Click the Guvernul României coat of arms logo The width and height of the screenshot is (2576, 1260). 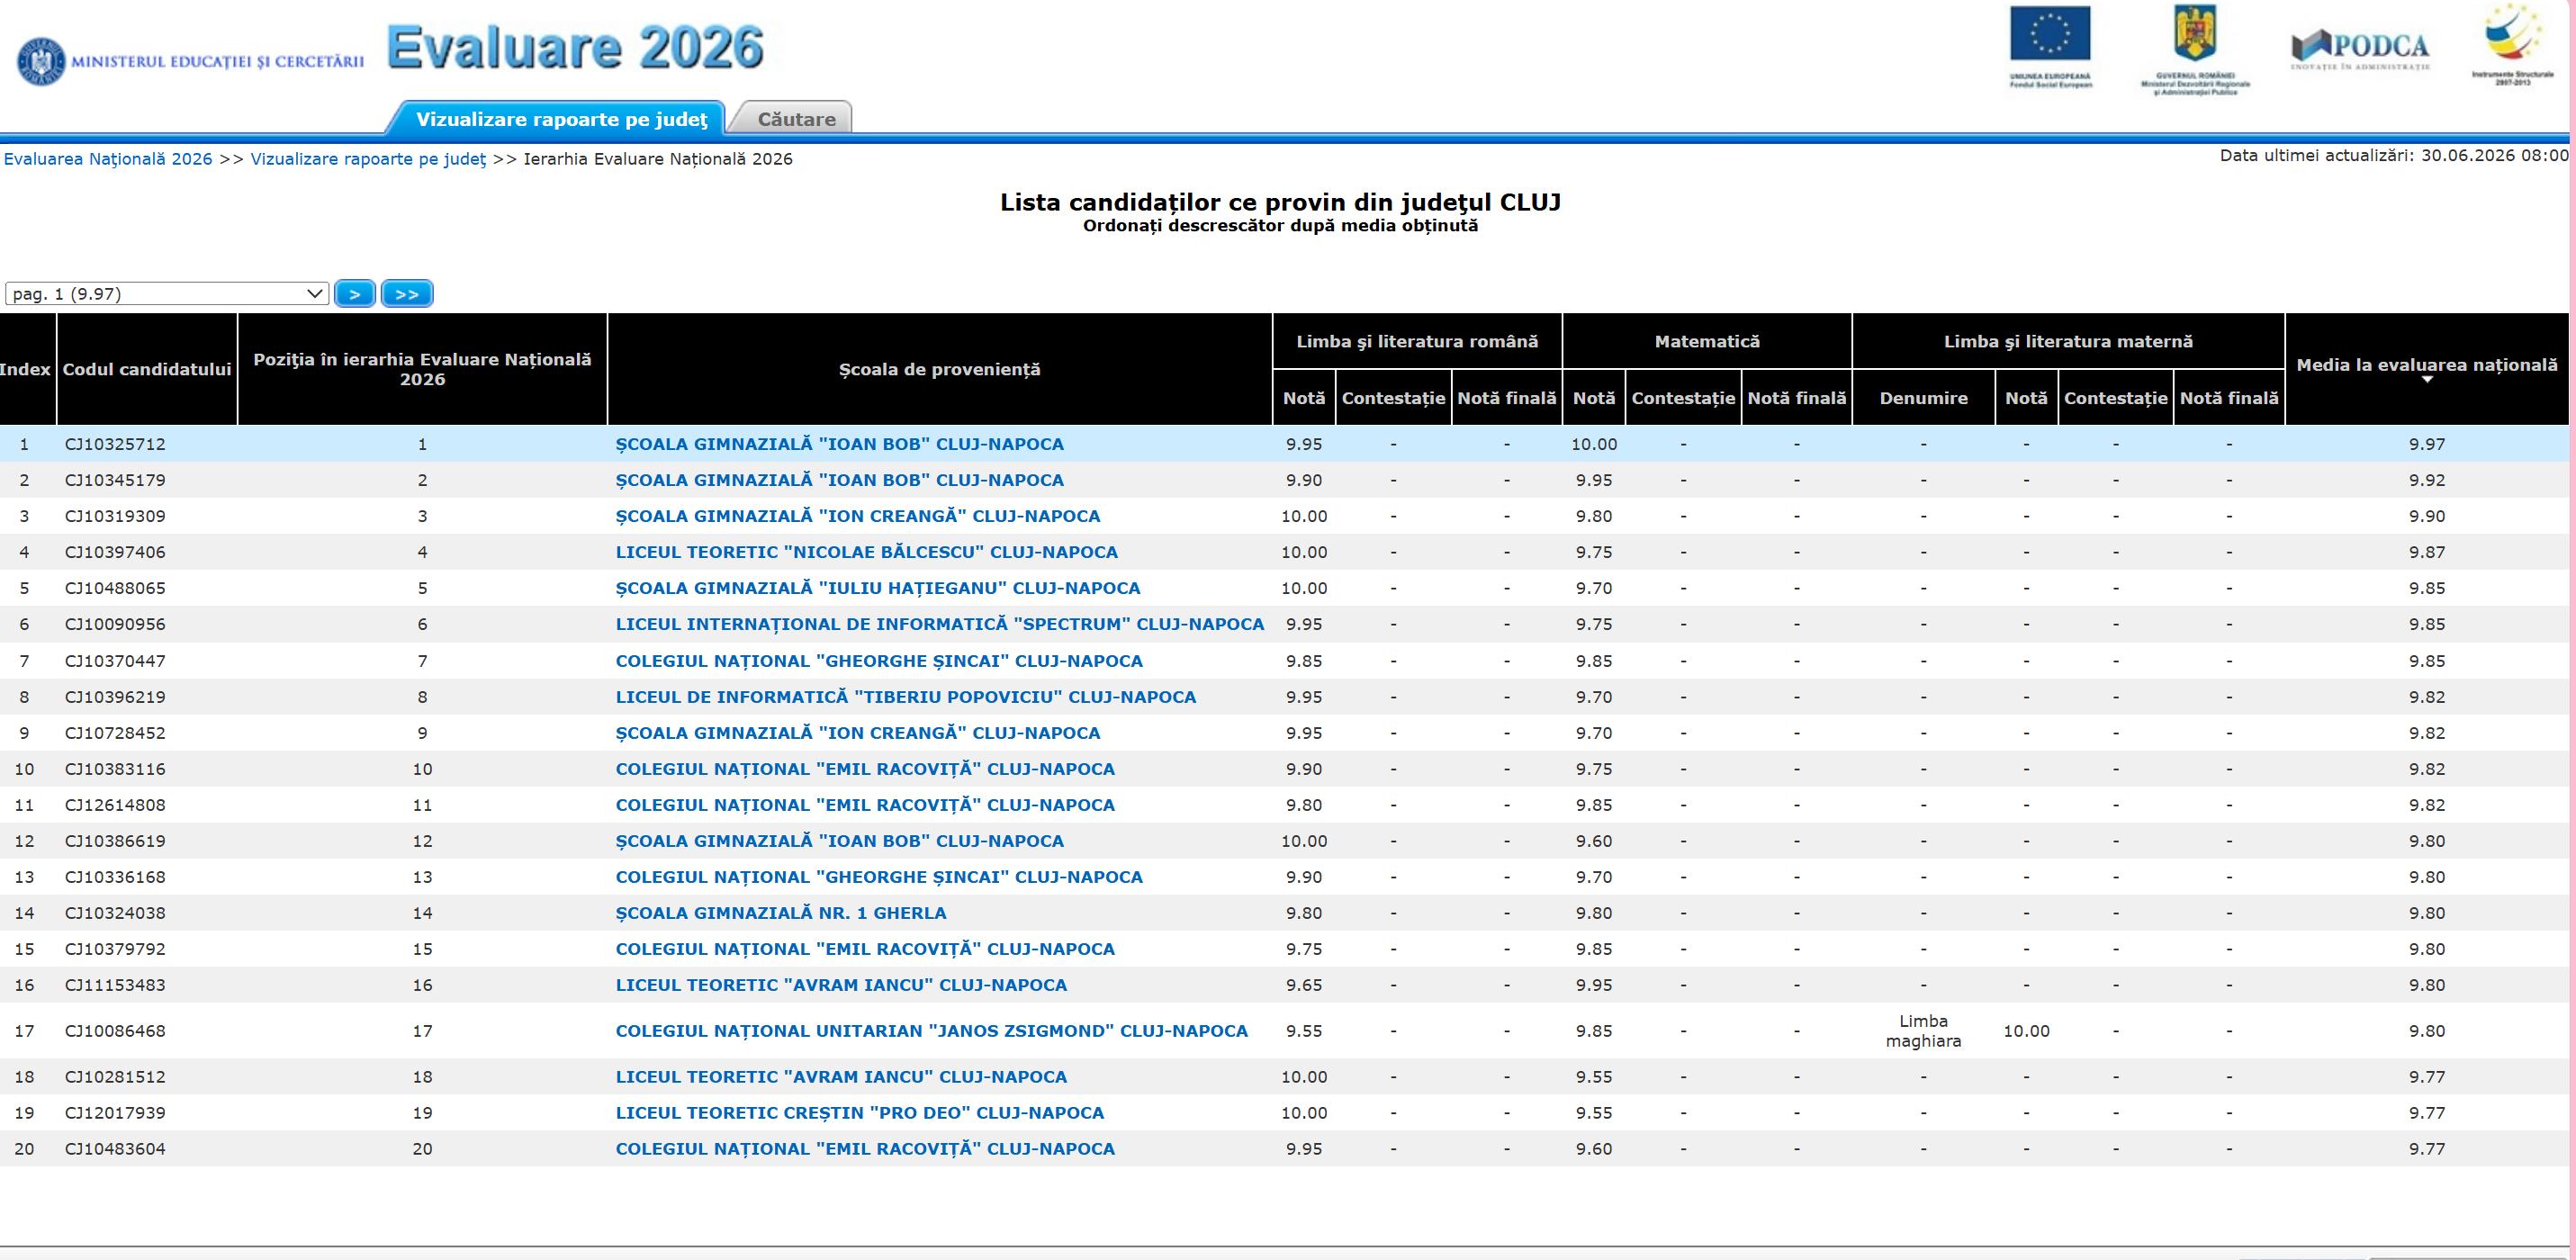pos(2195,48)
